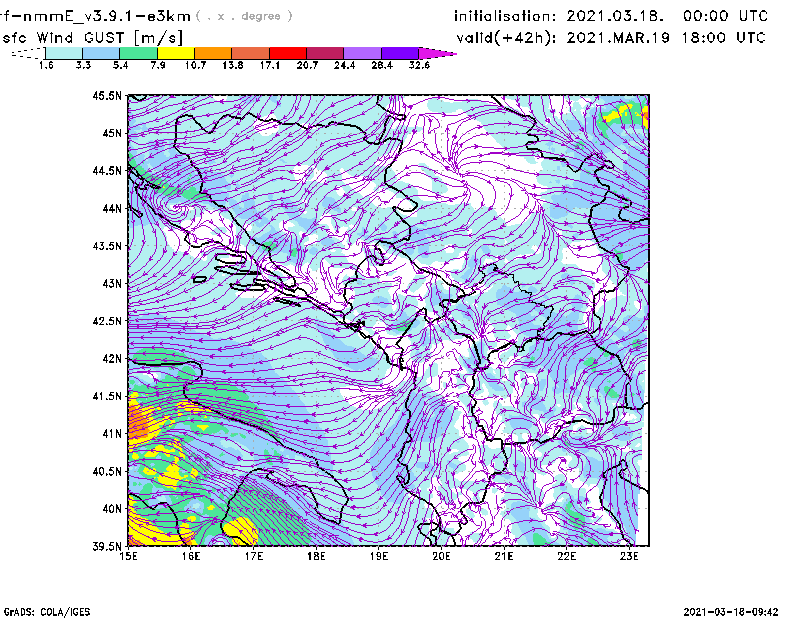Click the 41.5N latitude label
The width and height of the screenshot is (800, 618).
(107, 396)
